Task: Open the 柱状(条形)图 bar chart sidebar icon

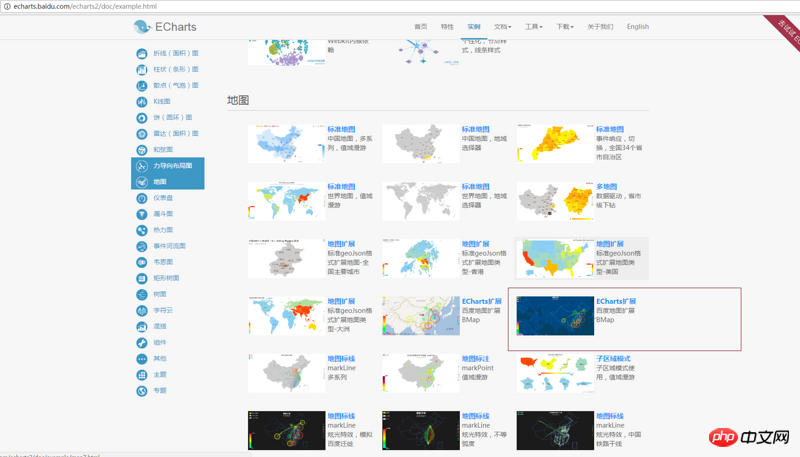Action: (x=142, y=69)
